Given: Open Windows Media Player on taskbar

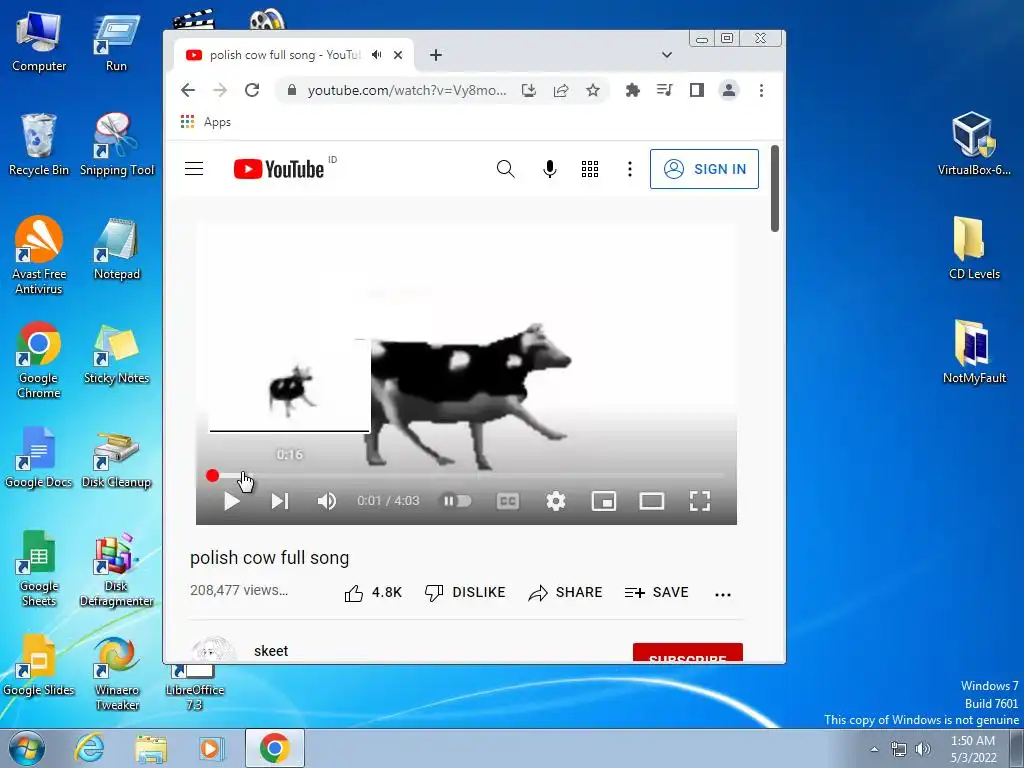Looking at the screenshot, I should pyautogui.click(x=211, y=748).
